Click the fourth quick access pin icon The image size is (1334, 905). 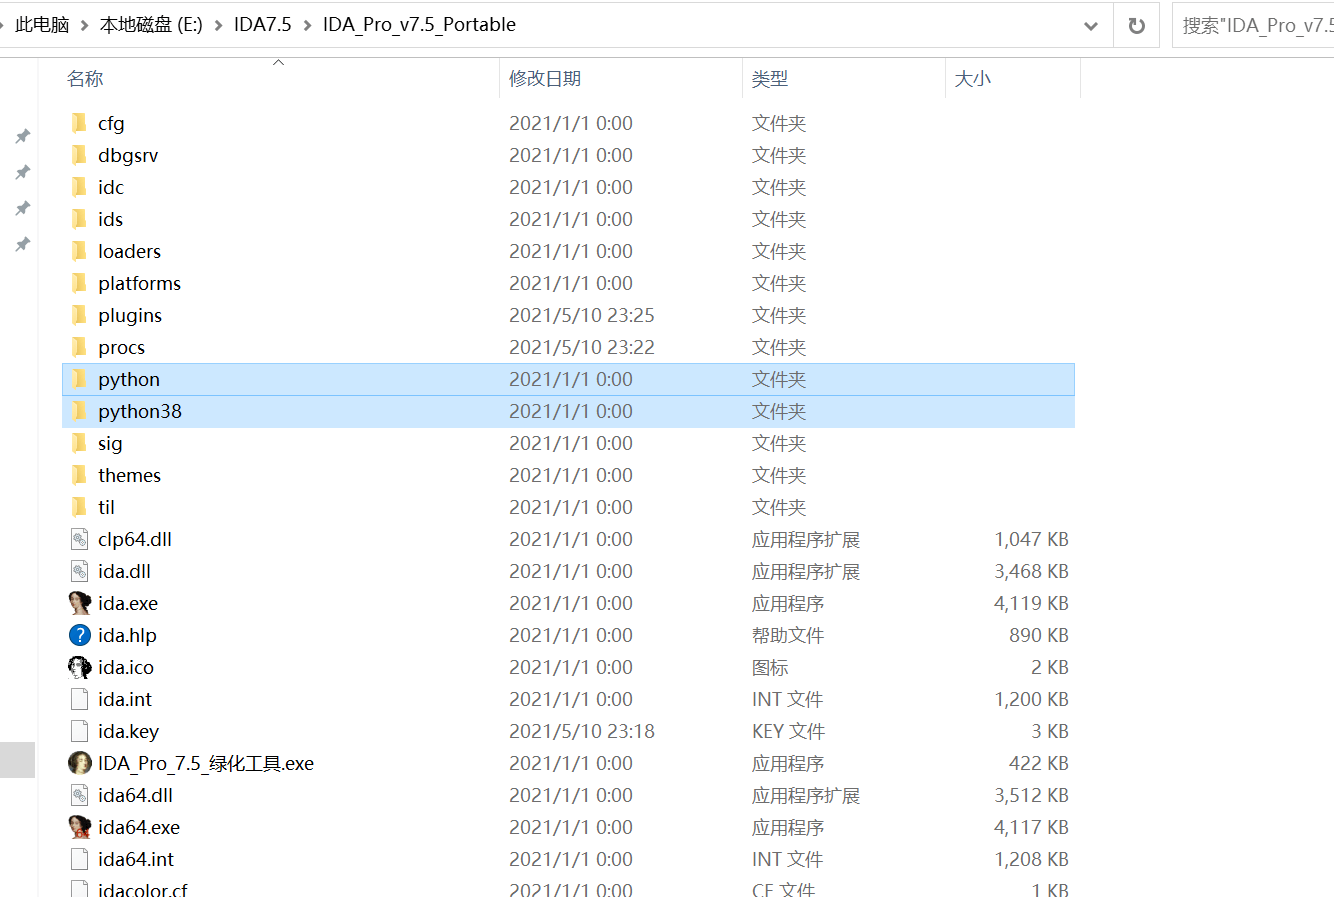pos(22,244)
